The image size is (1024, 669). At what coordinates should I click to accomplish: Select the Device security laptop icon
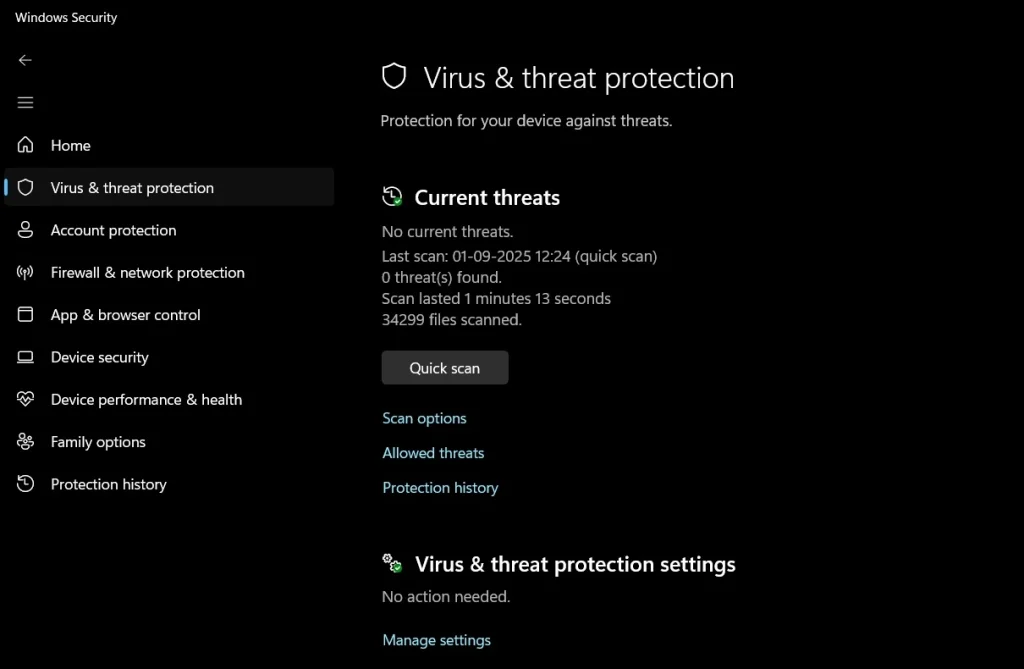coord(25,357)
